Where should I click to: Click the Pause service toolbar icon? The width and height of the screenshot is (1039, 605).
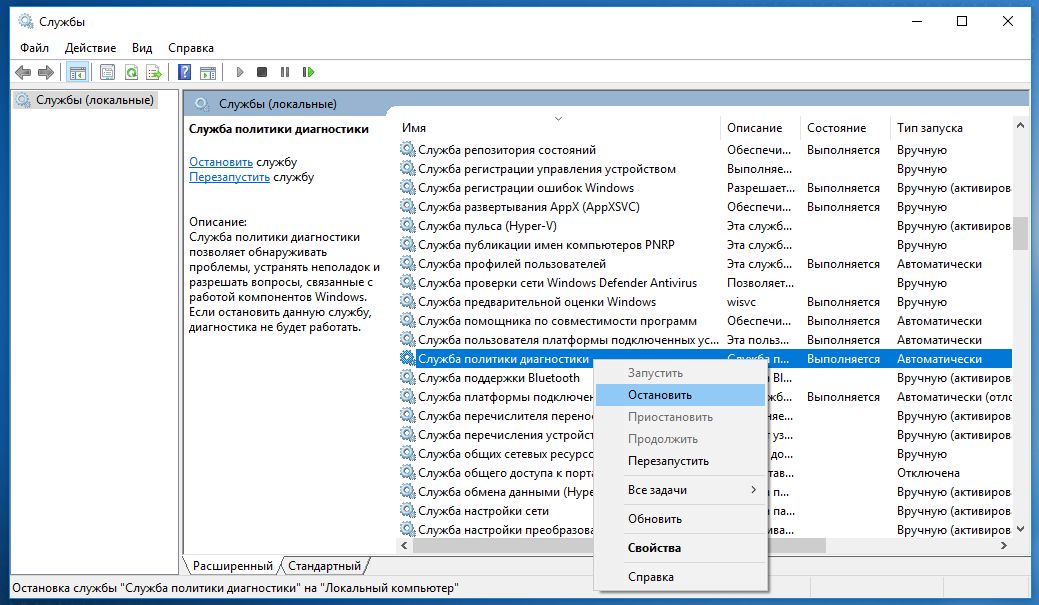click(x=285, y=72)
